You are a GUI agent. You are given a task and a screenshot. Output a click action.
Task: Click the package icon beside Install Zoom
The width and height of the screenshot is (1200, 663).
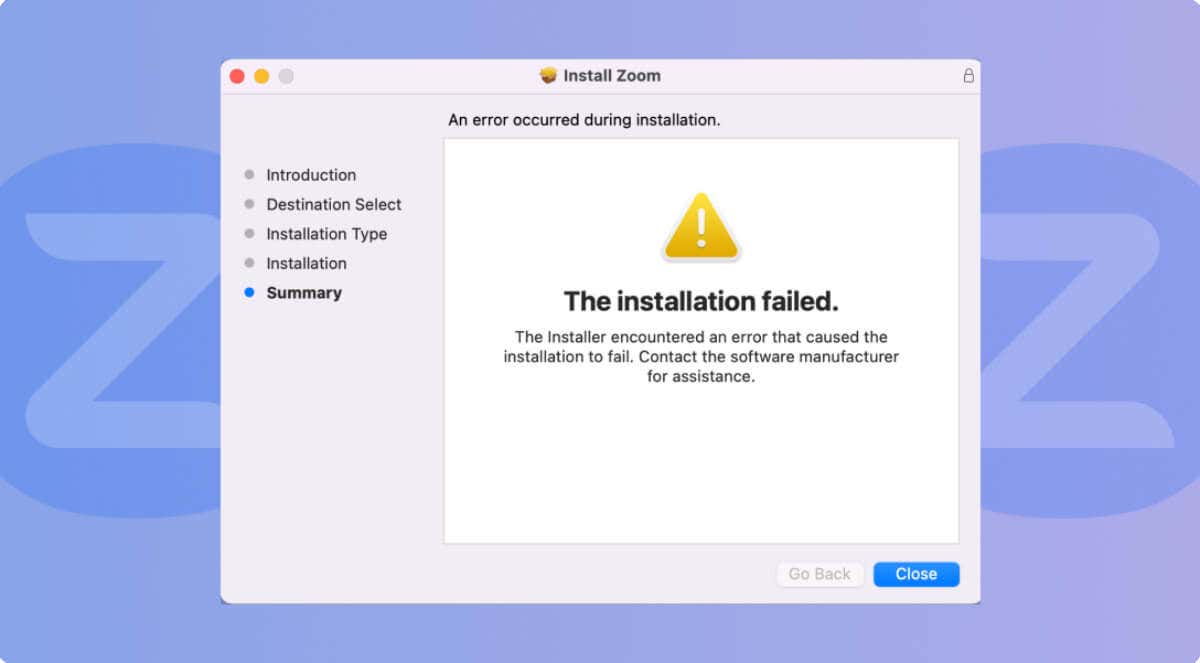pyautogui.click(x=548, y=76)
